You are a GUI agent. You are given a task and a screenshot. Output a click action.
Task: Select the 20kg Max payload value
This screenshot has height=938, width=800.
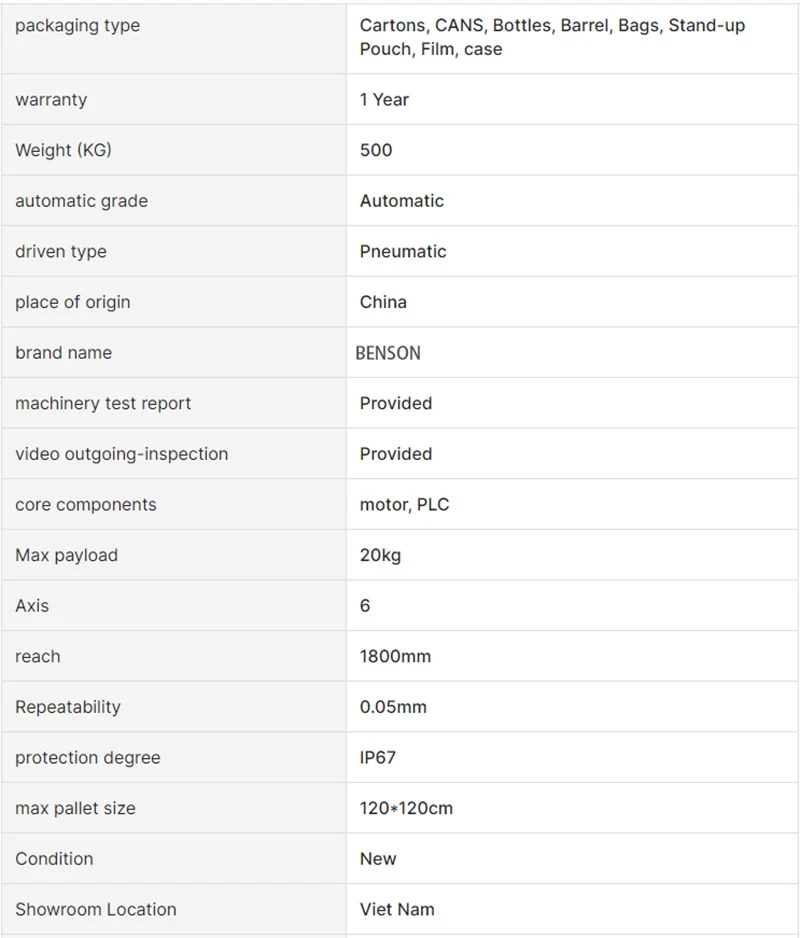pos(380,556)
